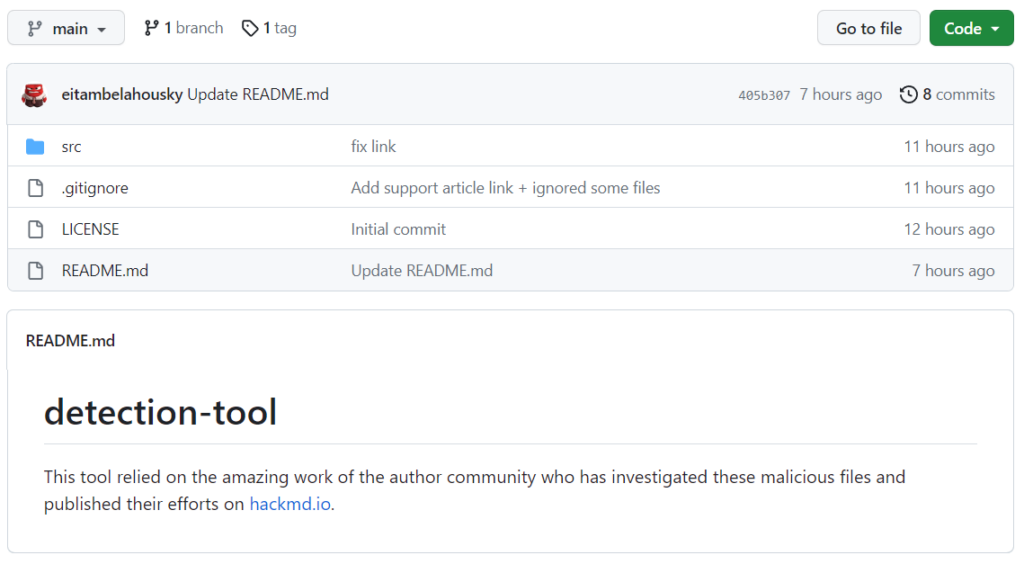Open the src folder
Screen dimensions: 1024x564
point(71,147)
